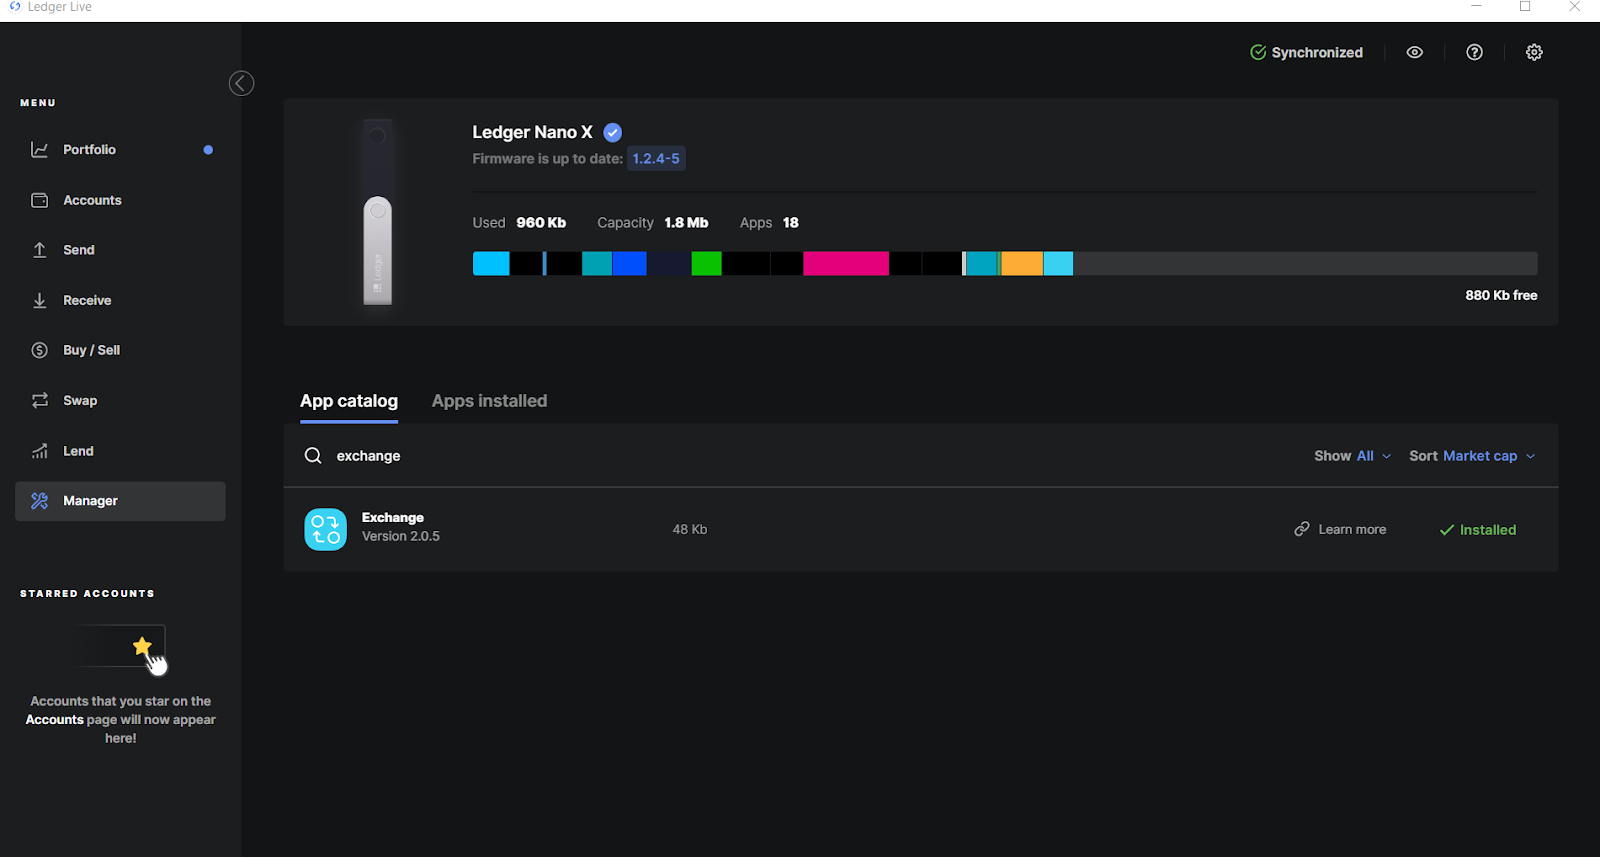
Task: Click the Portfolio blue notification dot
Action: coord(208,150)
